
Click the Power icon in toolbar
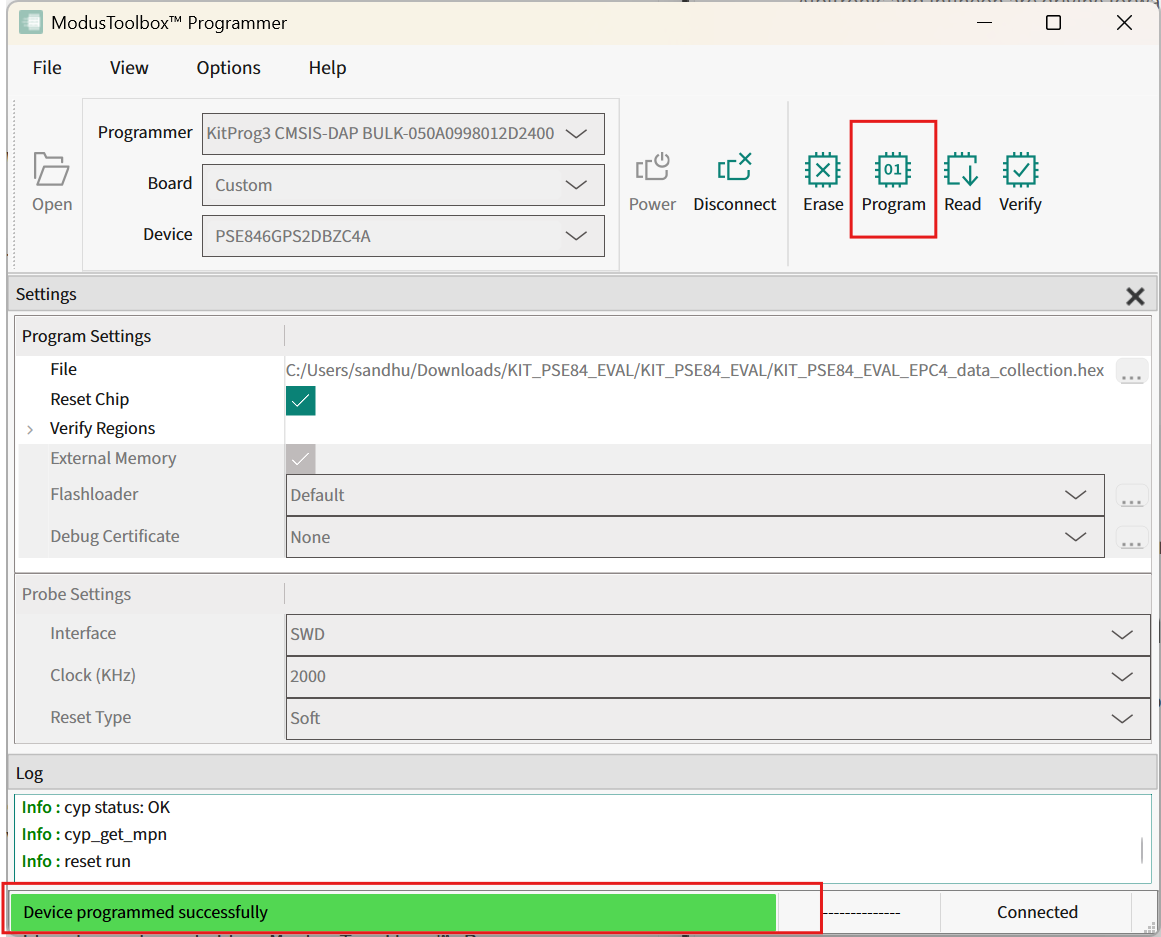click(x=652, y=168)
